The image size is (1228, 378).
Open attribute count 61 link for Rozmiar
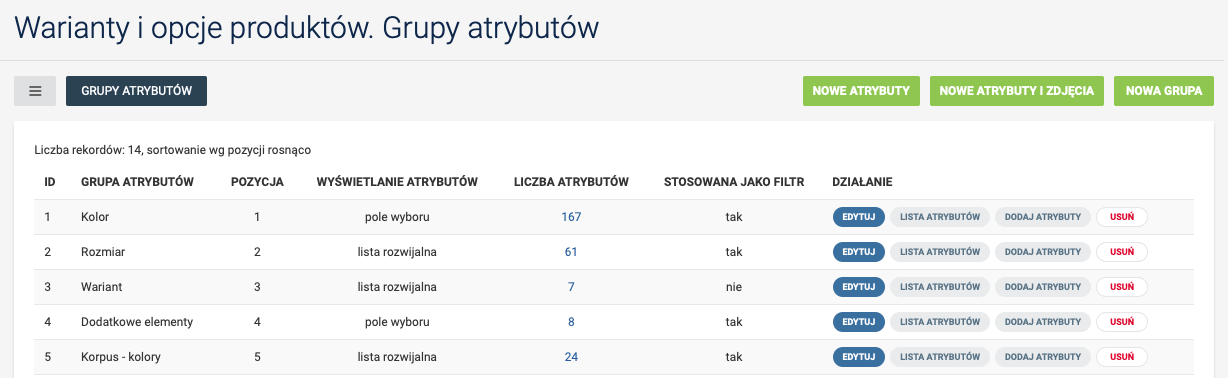571,252
